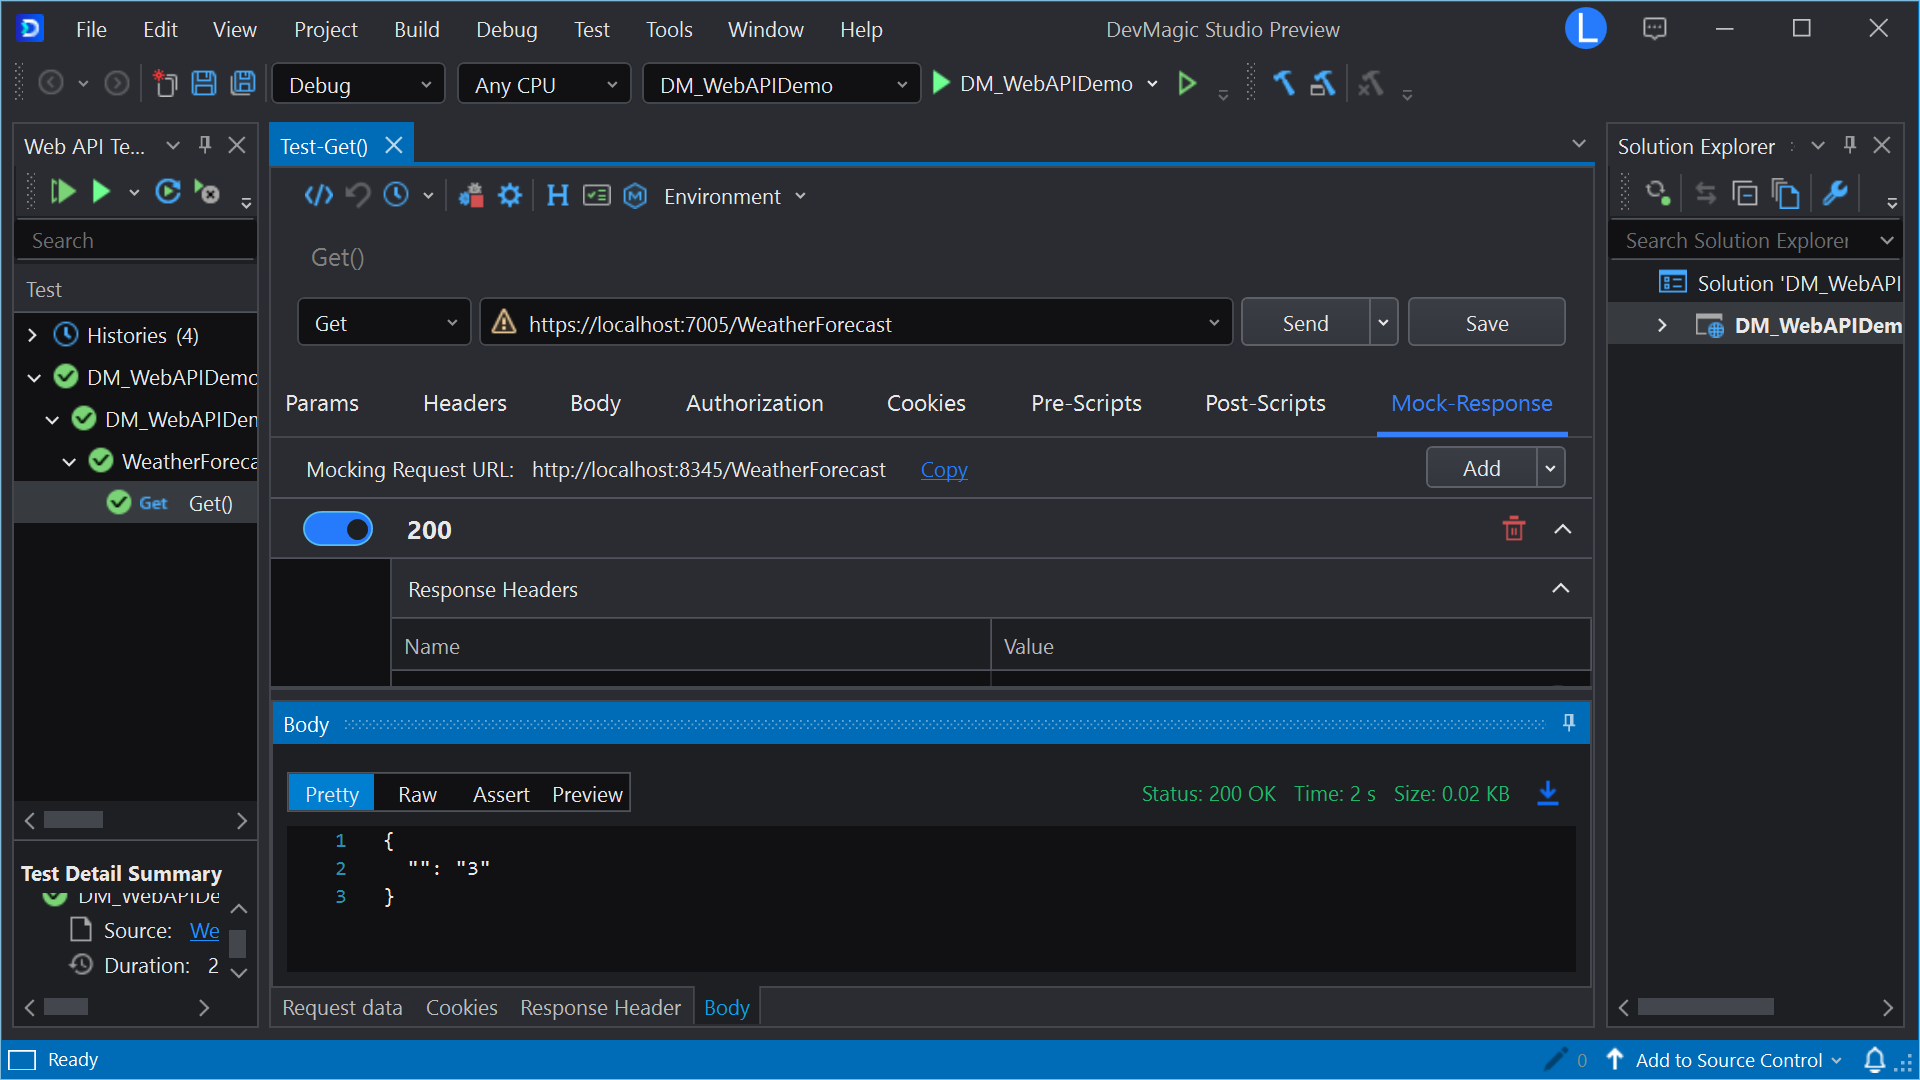Image resolution: width=1920 pixels, height=1080 pixels.
Task: Open the Get method dropdown
Action: pyautogui.click(x=451, y=322)
